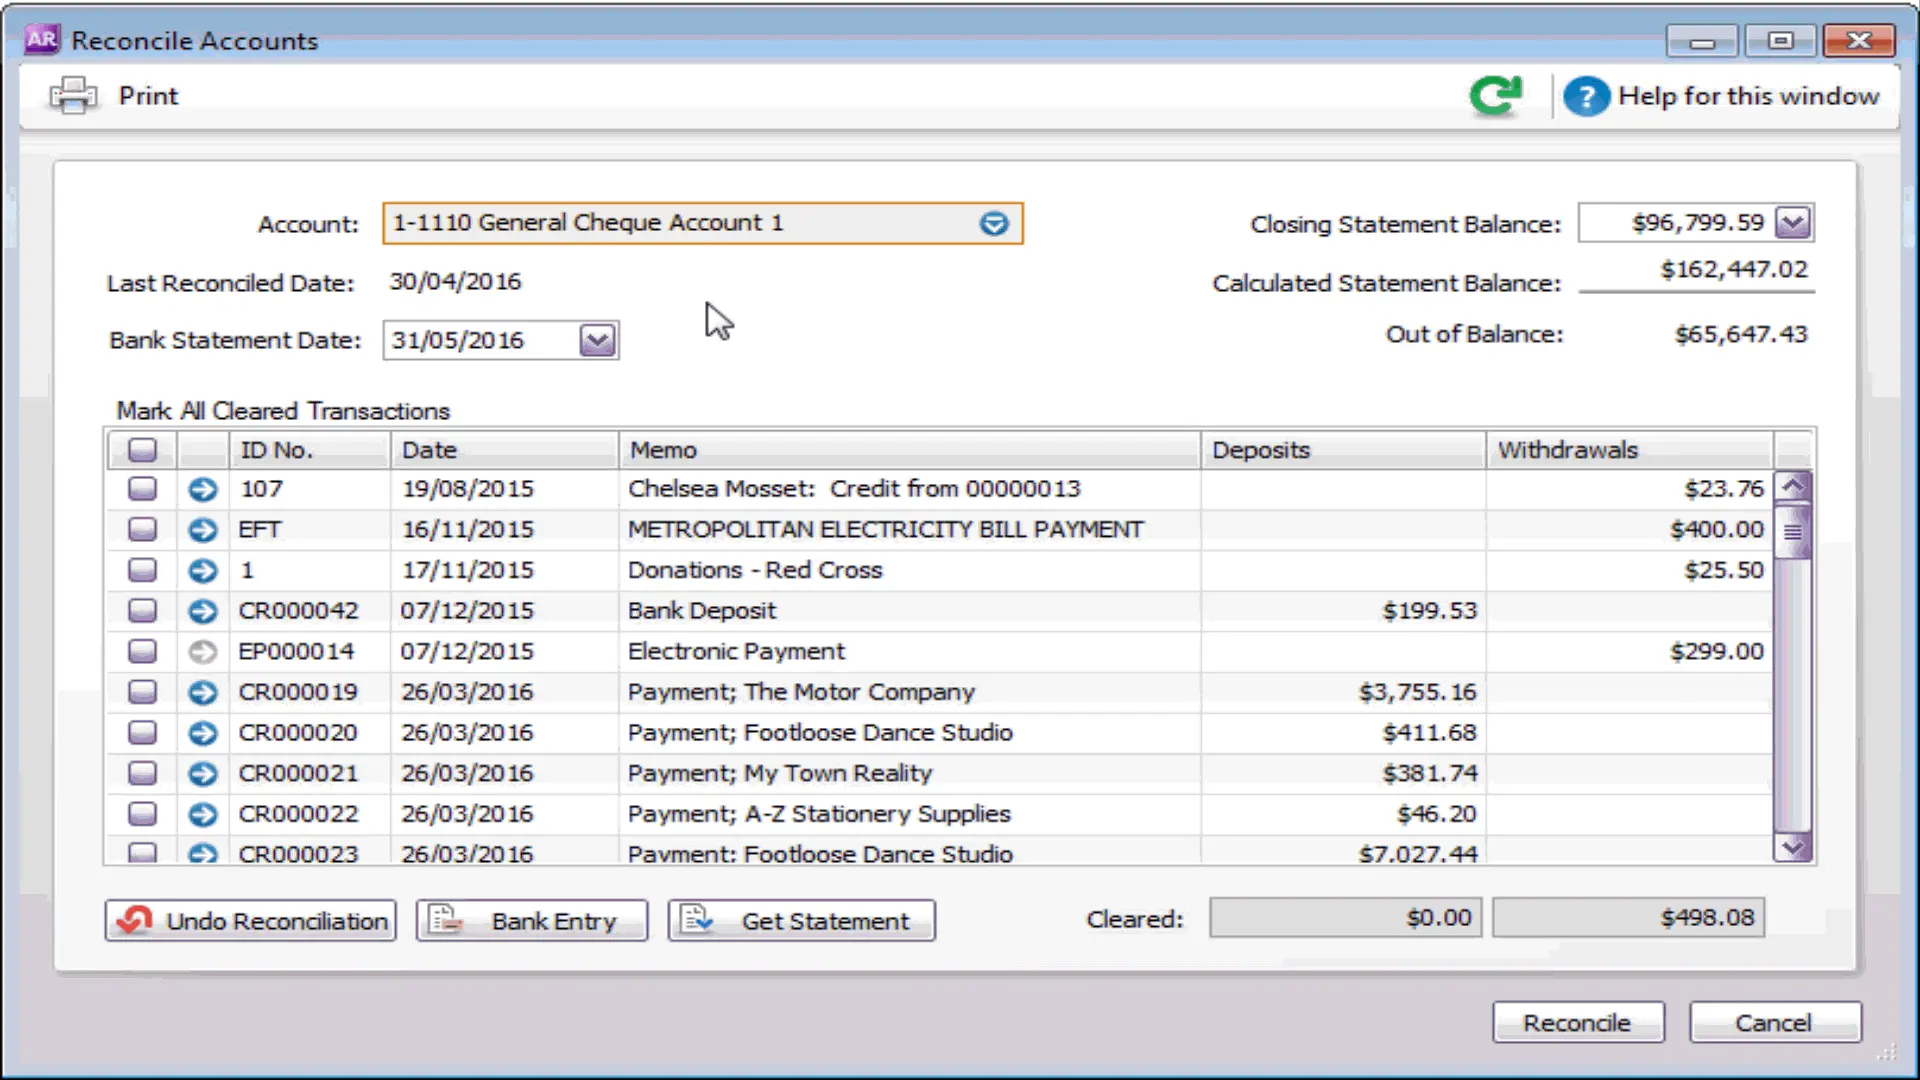This screenshot has height=1080, width=1920.
Task: Open detail arrow for CR000019 Motor Company payment
Action: coord(203,692)
